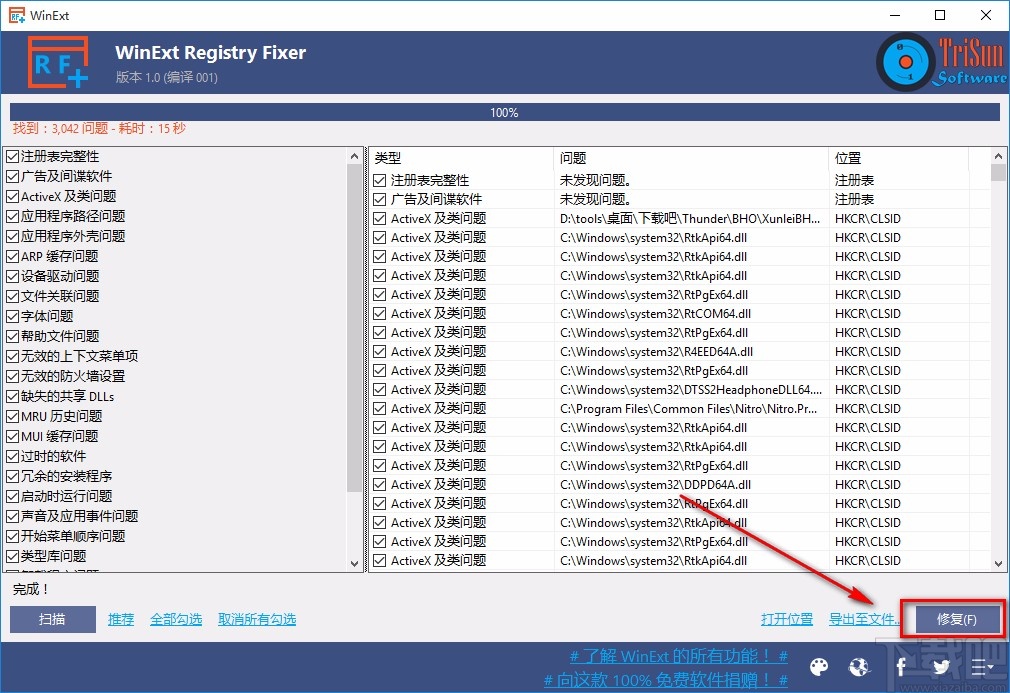Click the globe language icon

point(859,667)
